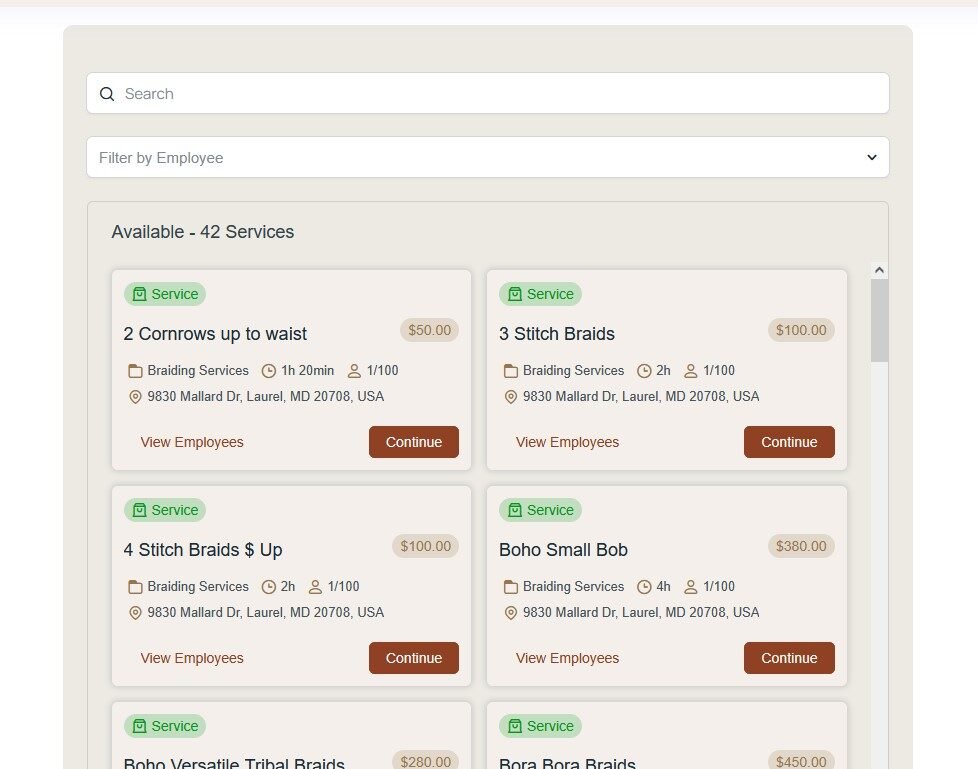Click the services list scrollbar thumb
The height and width of the screenshot is (769, 978).
pyautogui.click(x=879, y=320)
